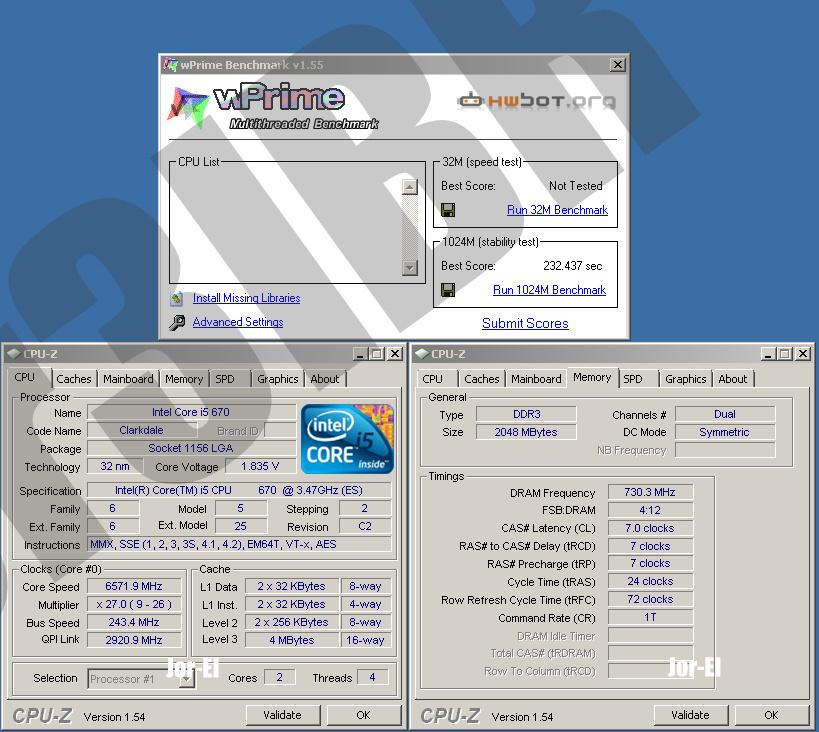The height and width of the screenshot is (732, 819).
Task: Open Install Missing Libraries link
Action: point(246,298)
